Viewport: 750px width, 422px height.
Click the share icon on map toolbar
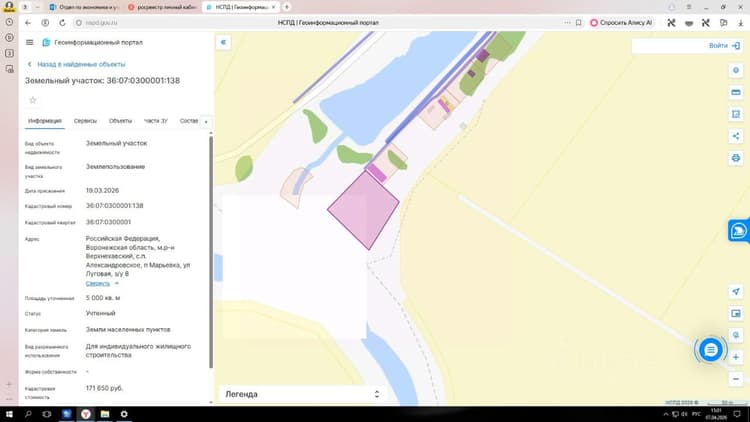point(736,136)
